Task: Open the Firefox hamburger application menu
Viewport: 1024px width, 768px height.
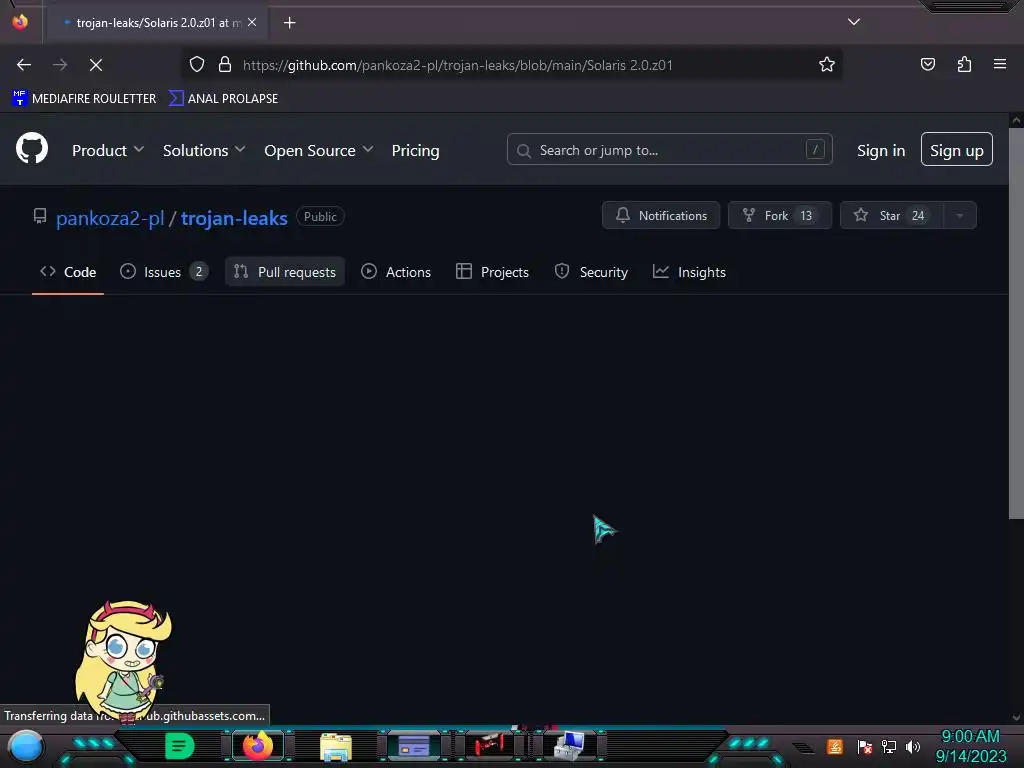Action: coord(1000,64)
